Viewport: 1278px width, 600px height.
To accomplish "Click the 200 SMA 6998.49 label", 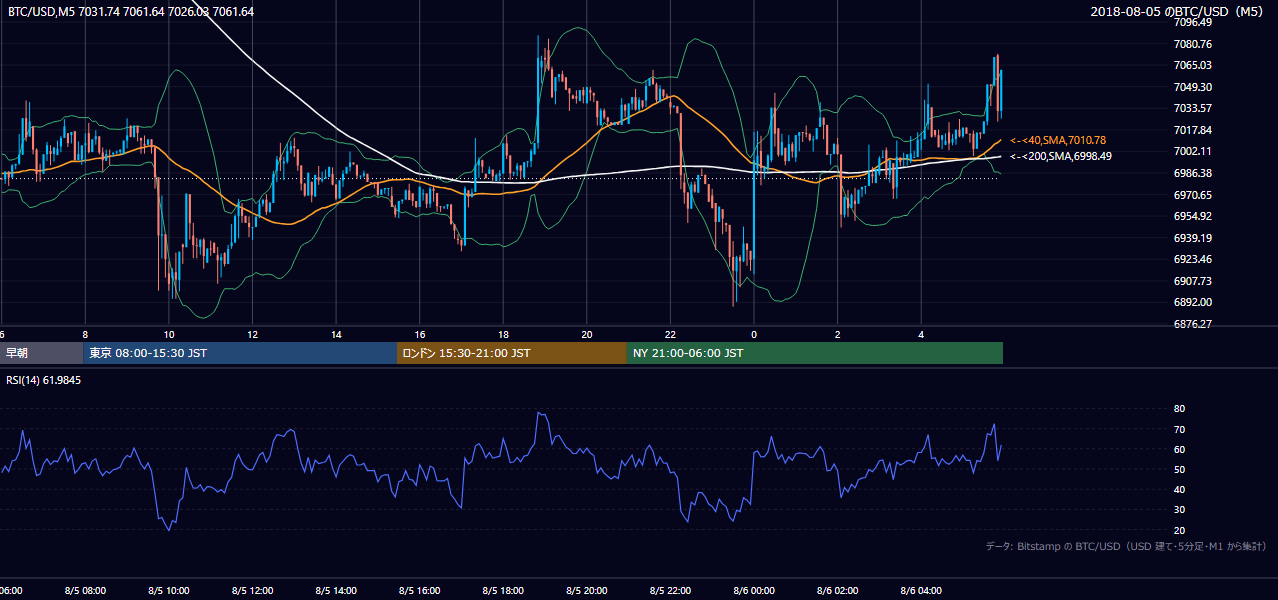I will point(1060,156).
